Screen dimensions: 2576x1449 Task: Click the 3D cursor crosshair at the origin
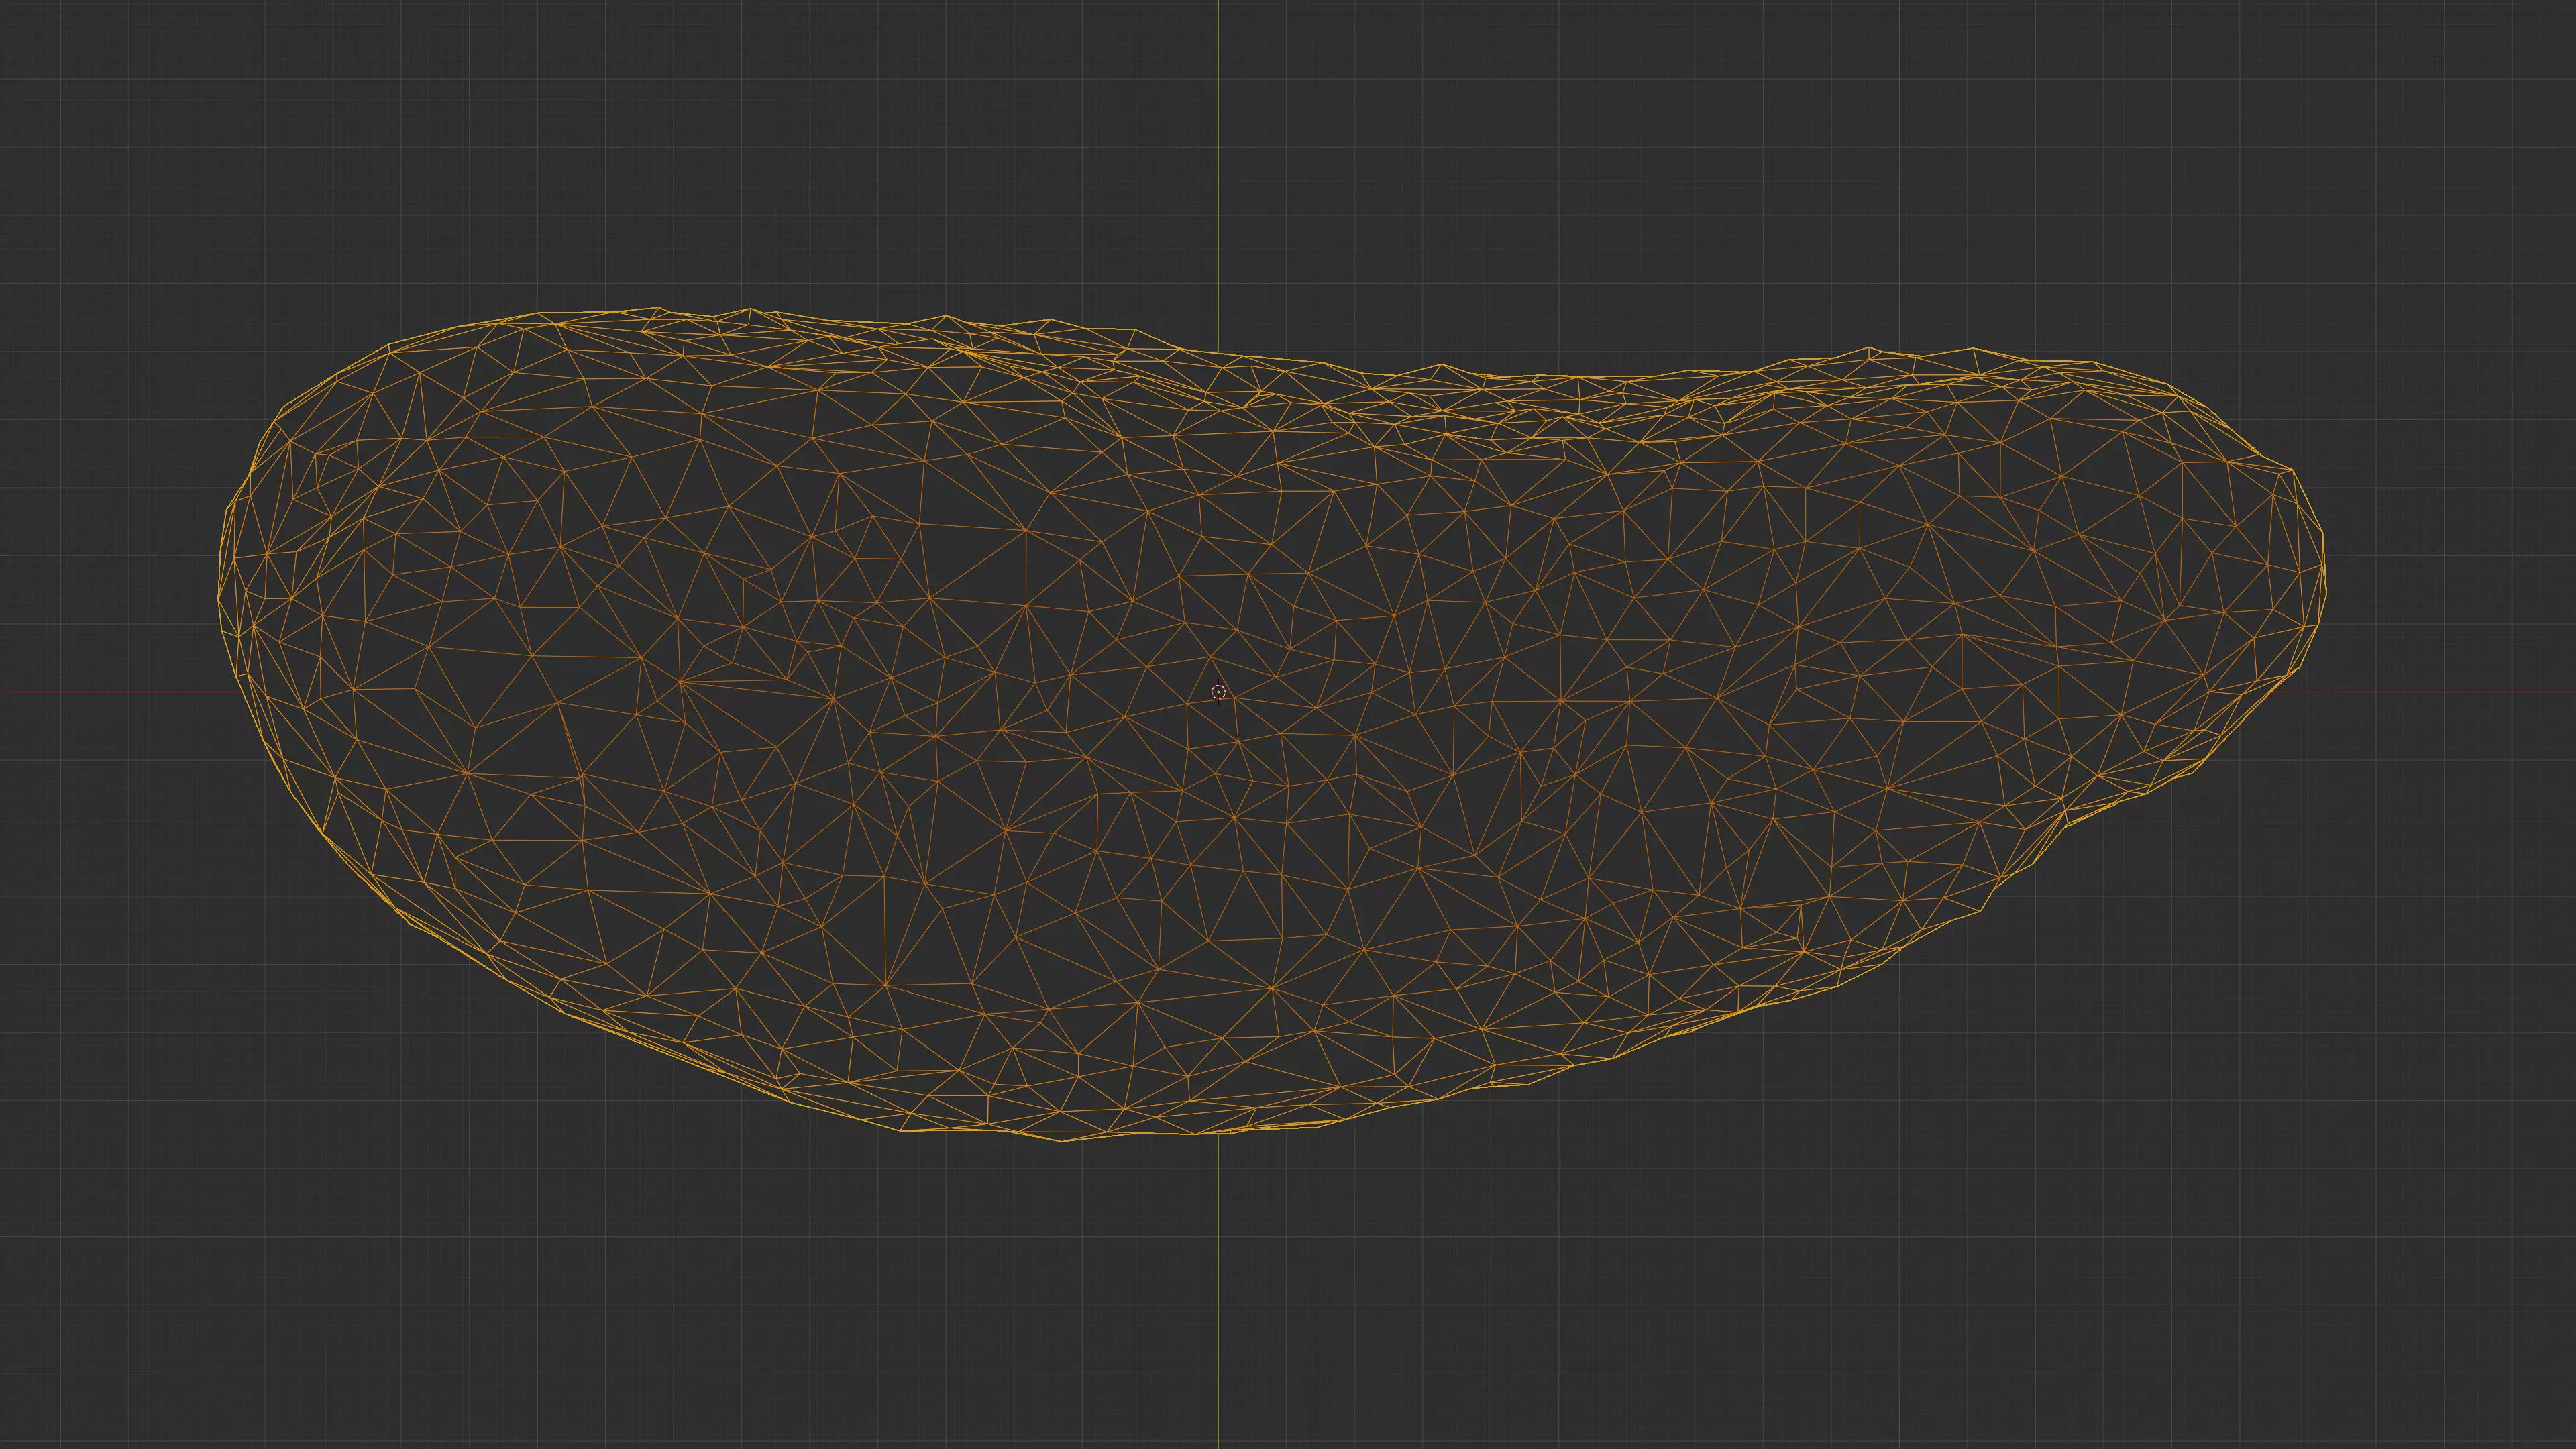pyautogui.click(x=1218, y=692)
